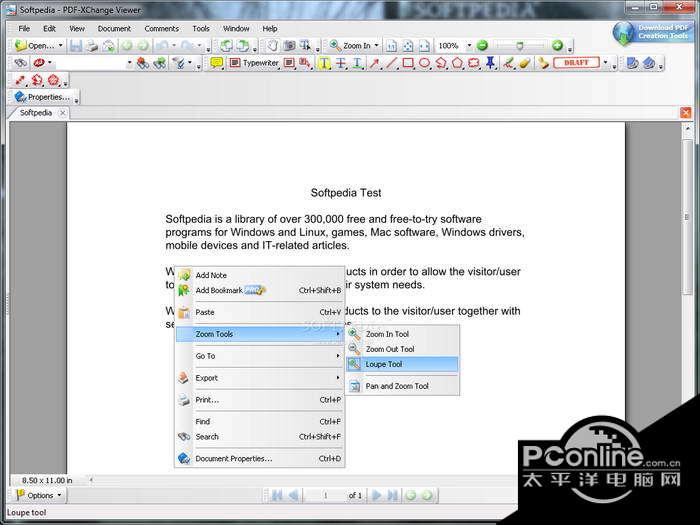Expand the Options button dropdown

tap(59, 495)
